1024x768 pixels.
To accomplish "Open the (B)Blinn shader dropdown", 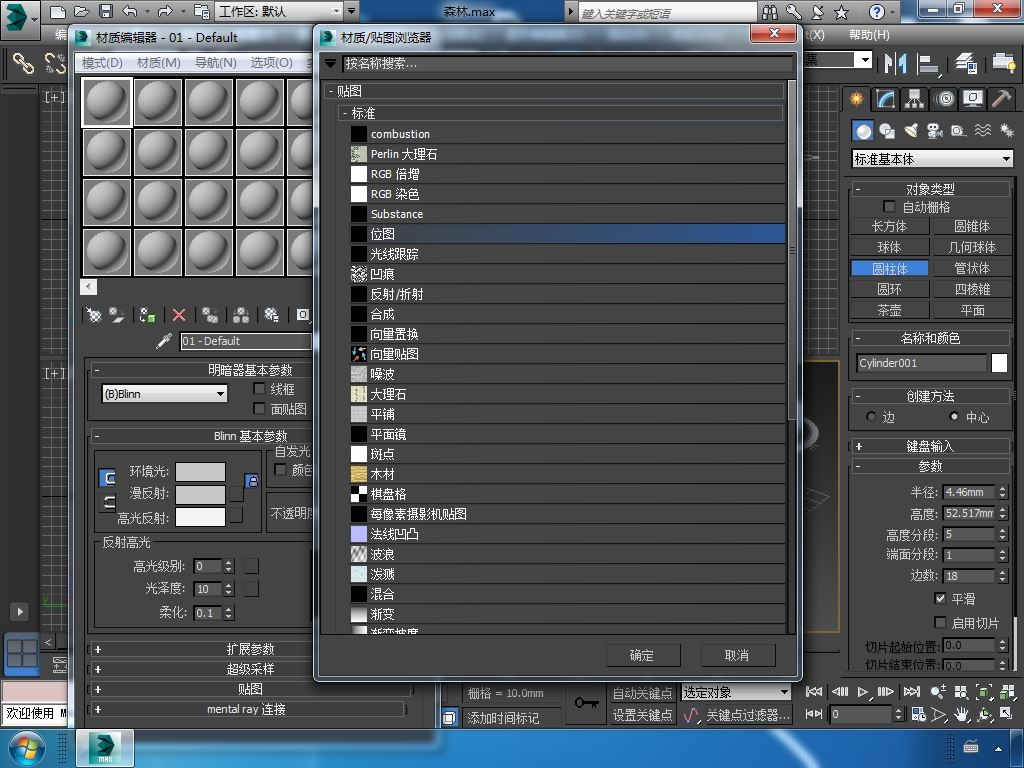I will [x=165, y=394].
